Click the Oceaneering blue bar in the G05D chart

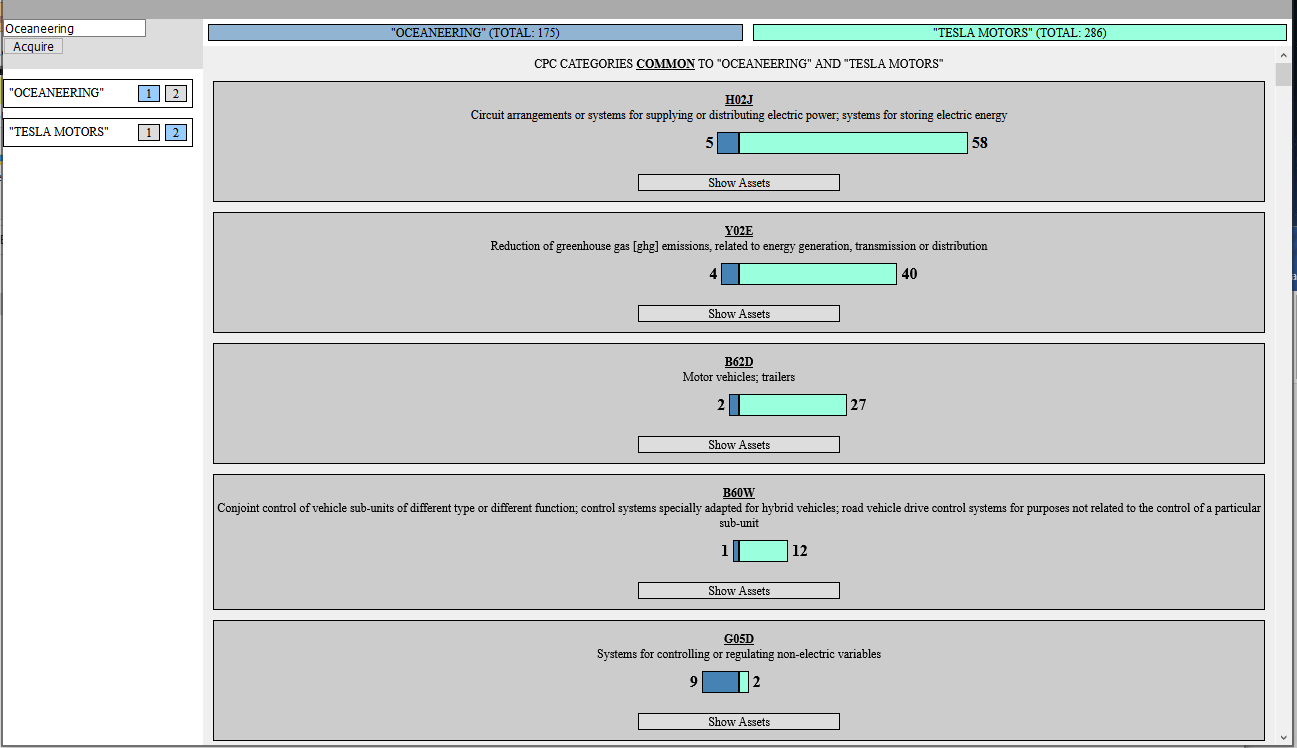click(720, 682)
